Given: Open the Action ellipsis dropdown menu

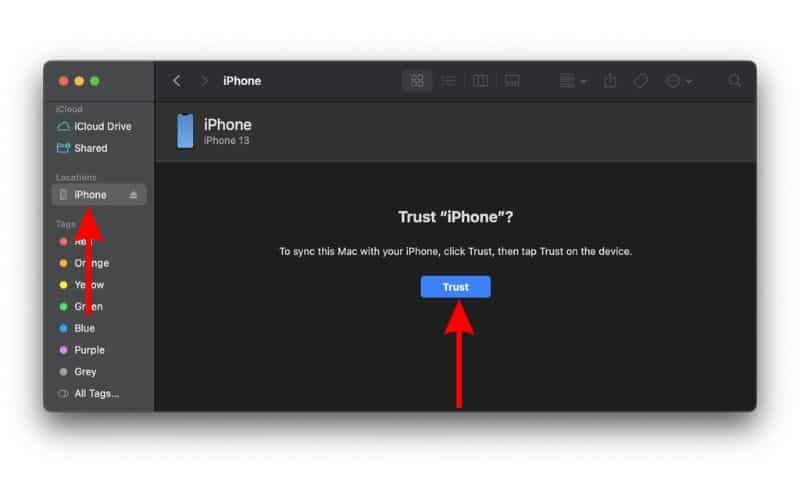Looking at the screenshot, I should point(678,81).
